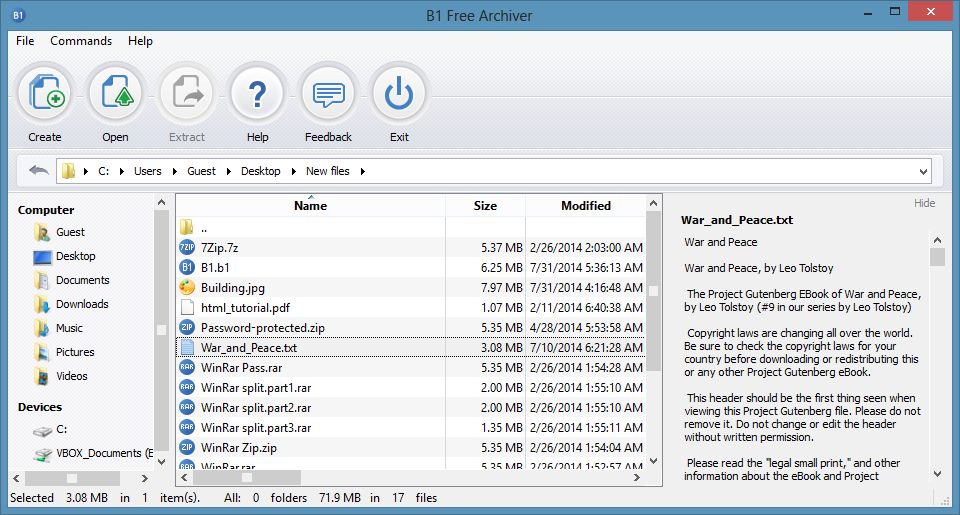Open Videos in the sidebar
The image size is (960, 515).
pos(72,376)
